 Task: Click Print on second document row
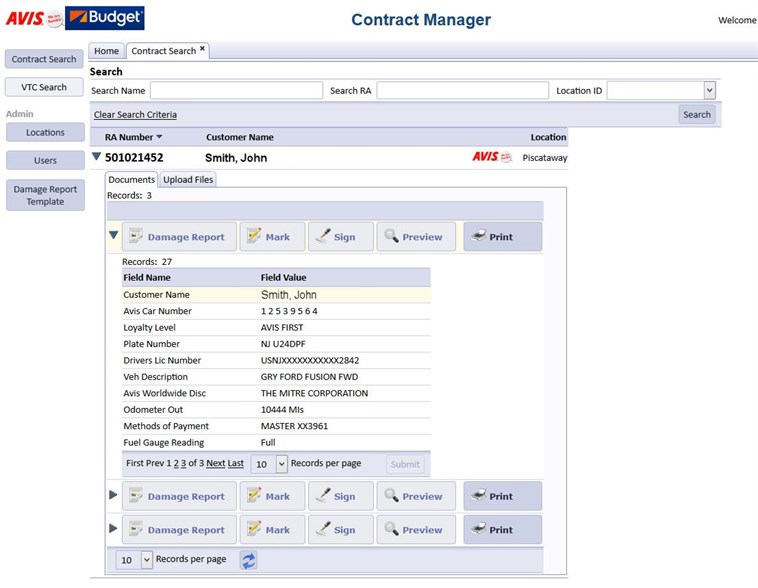coord(503,496)
